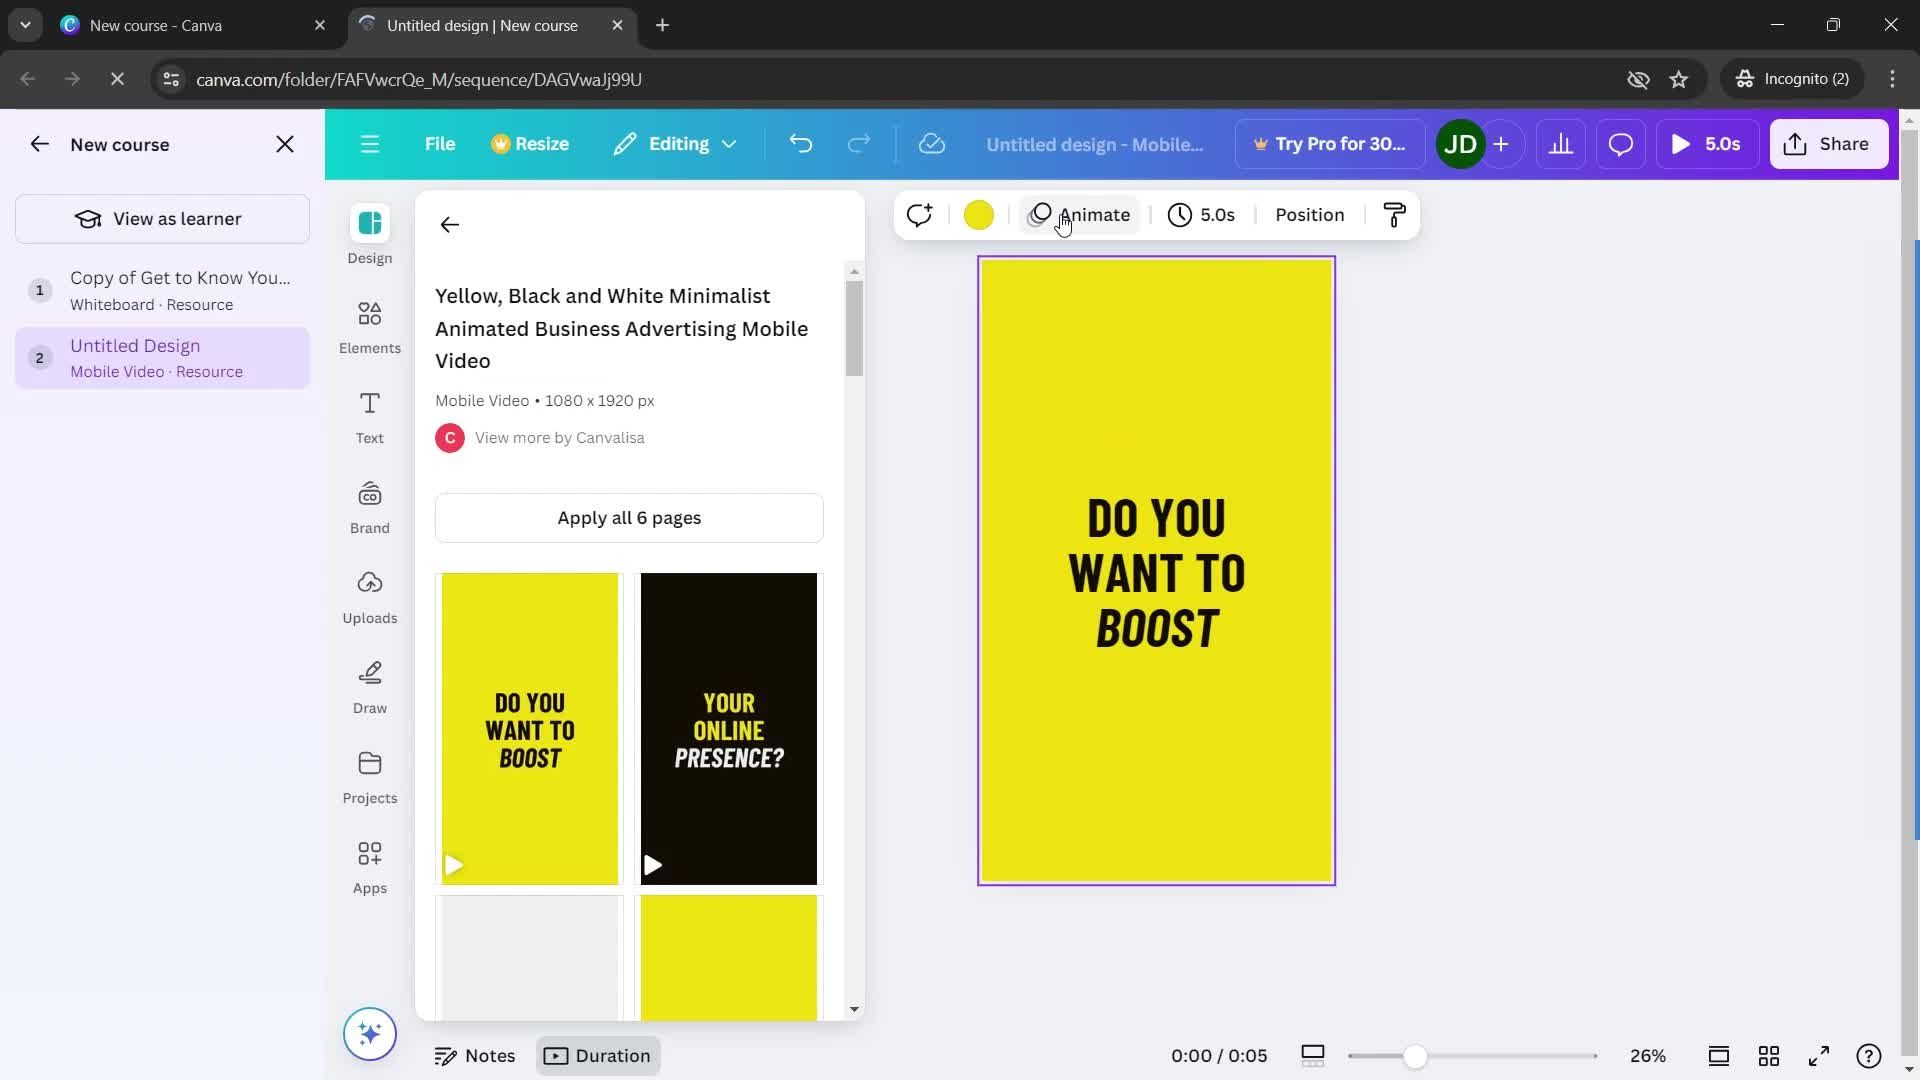Open the Projects panel
1920x1080 pixels.
(x=369, y=777)
